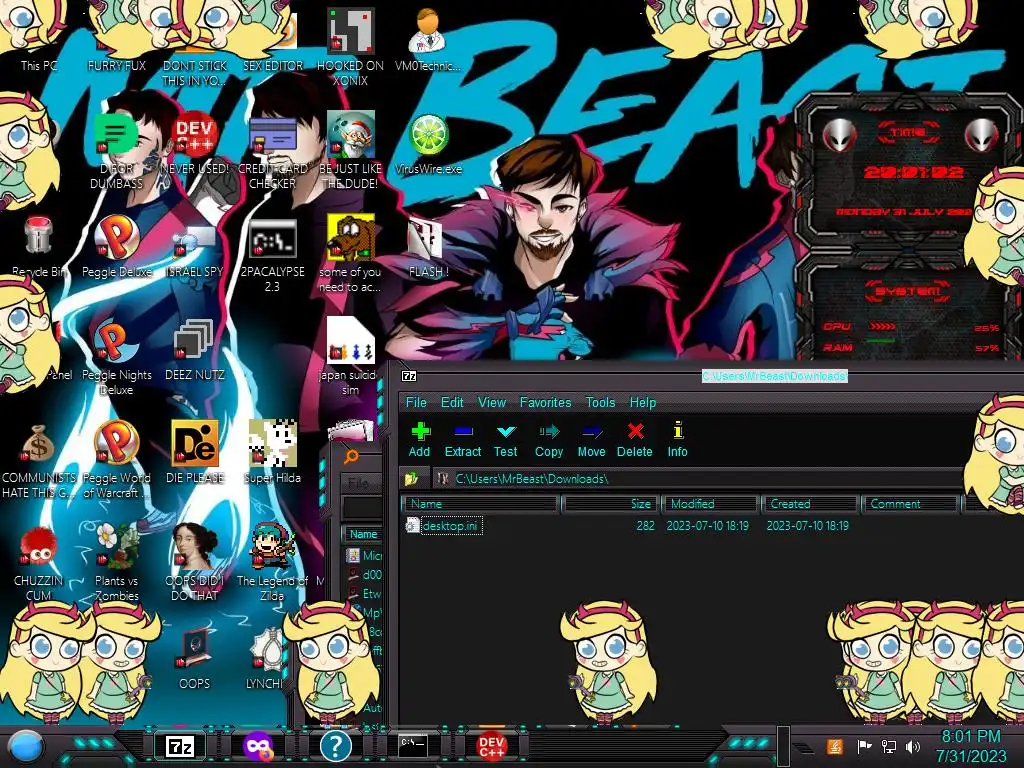Sort by the Comment column header
The image size is (1024, 768).
click(x=910, y=504)
